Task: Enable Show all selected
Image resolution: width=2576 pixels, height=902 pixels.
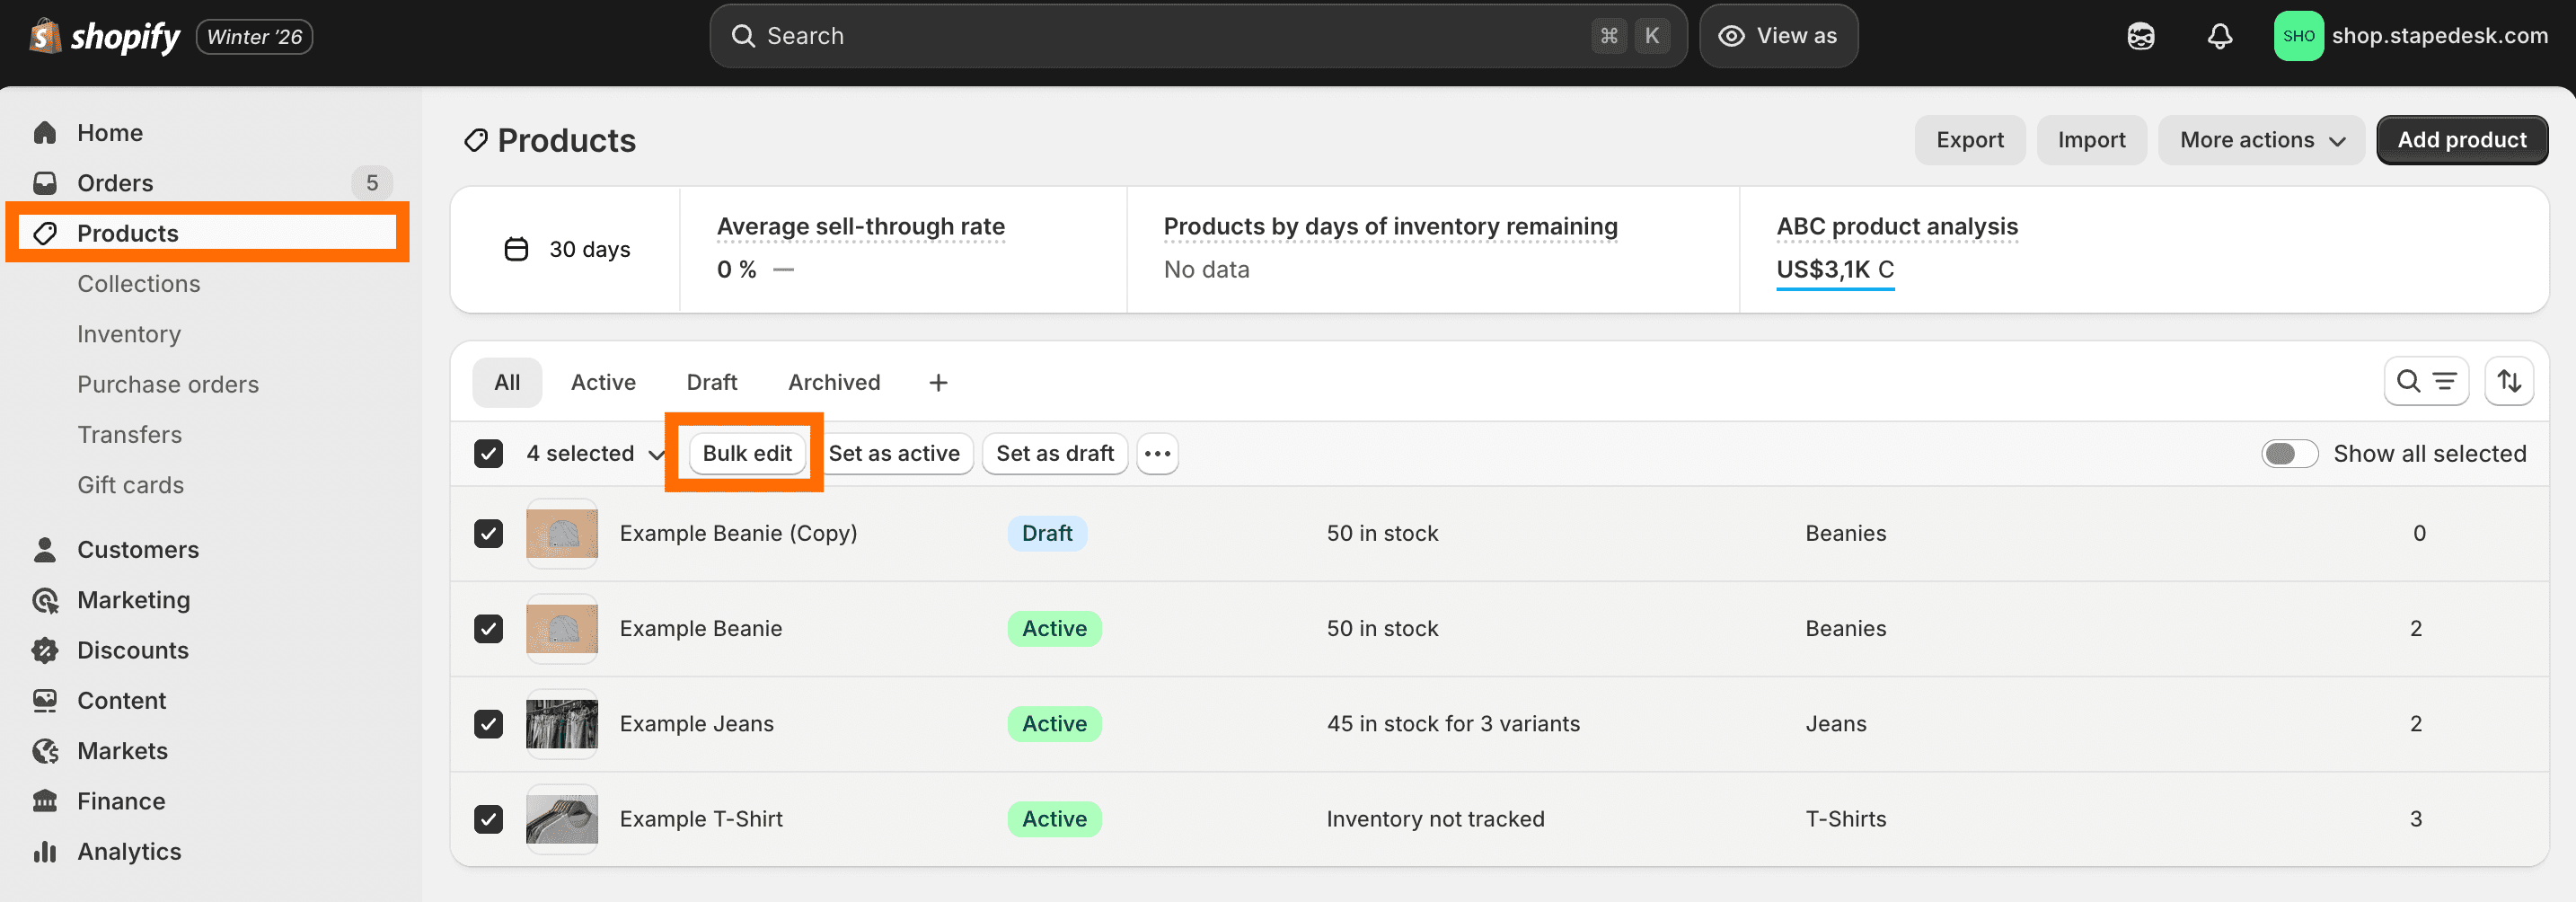Action: tap(2290, 453)
